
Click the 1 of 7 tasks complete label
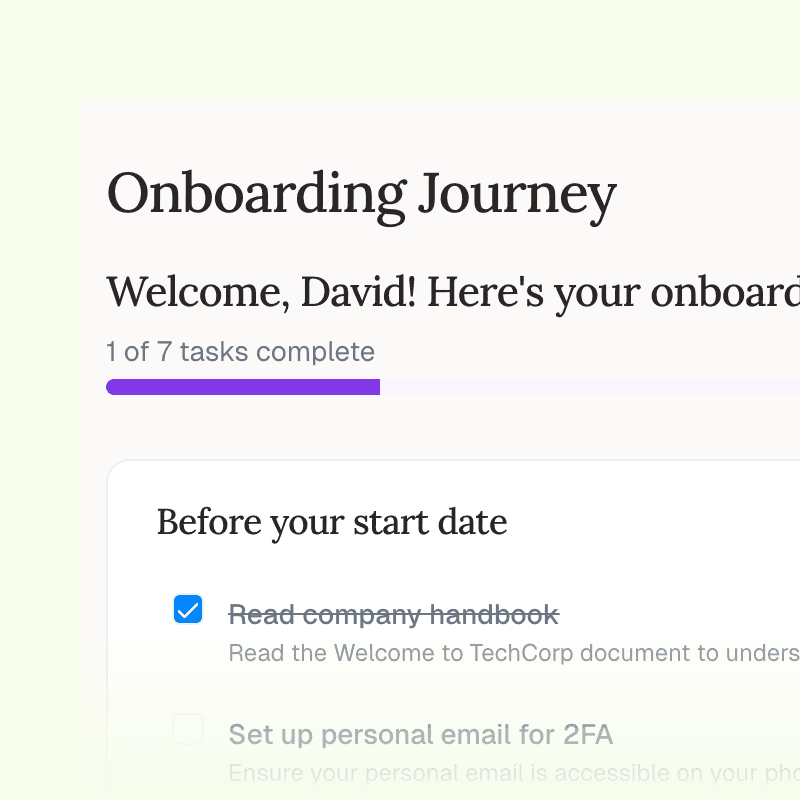240,352
